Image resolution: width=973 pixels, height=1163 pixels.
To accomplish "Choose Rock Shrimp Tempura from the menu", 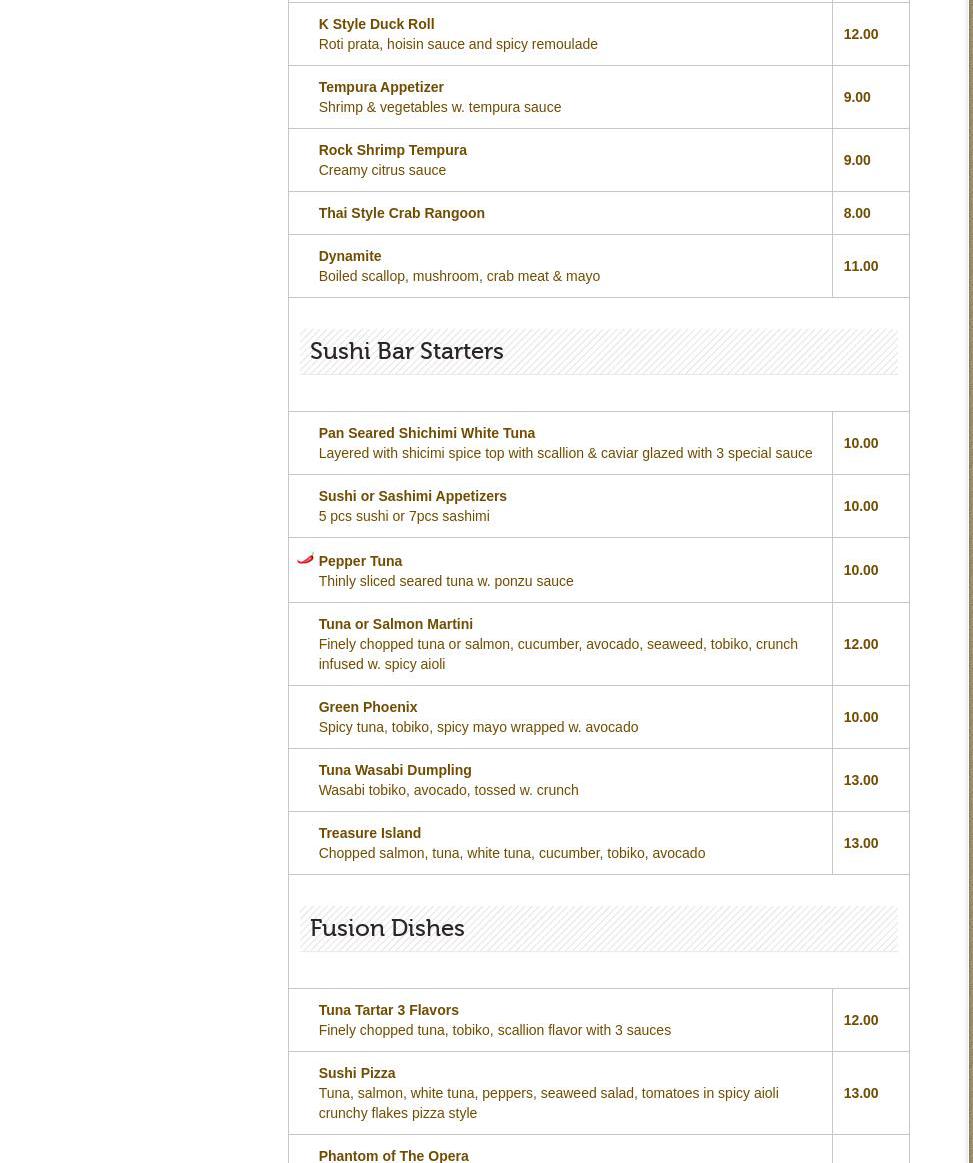I will [x=392, y=150].
